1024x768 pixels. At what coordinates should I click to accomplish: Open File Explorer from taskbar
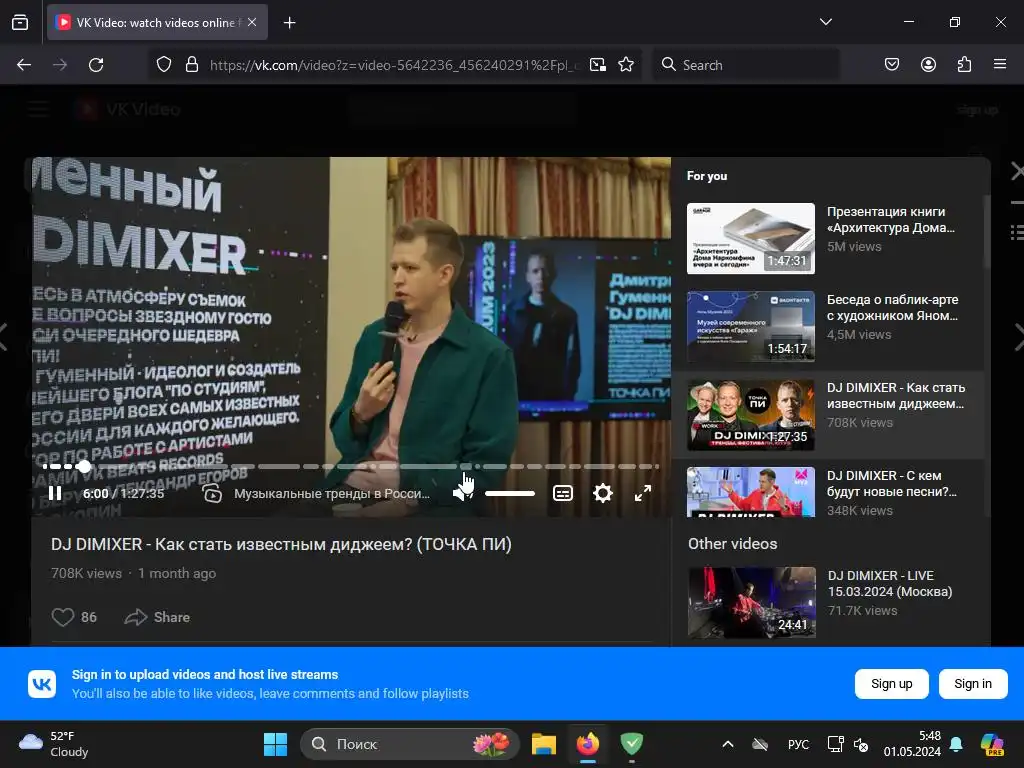(x=543, y=744)
